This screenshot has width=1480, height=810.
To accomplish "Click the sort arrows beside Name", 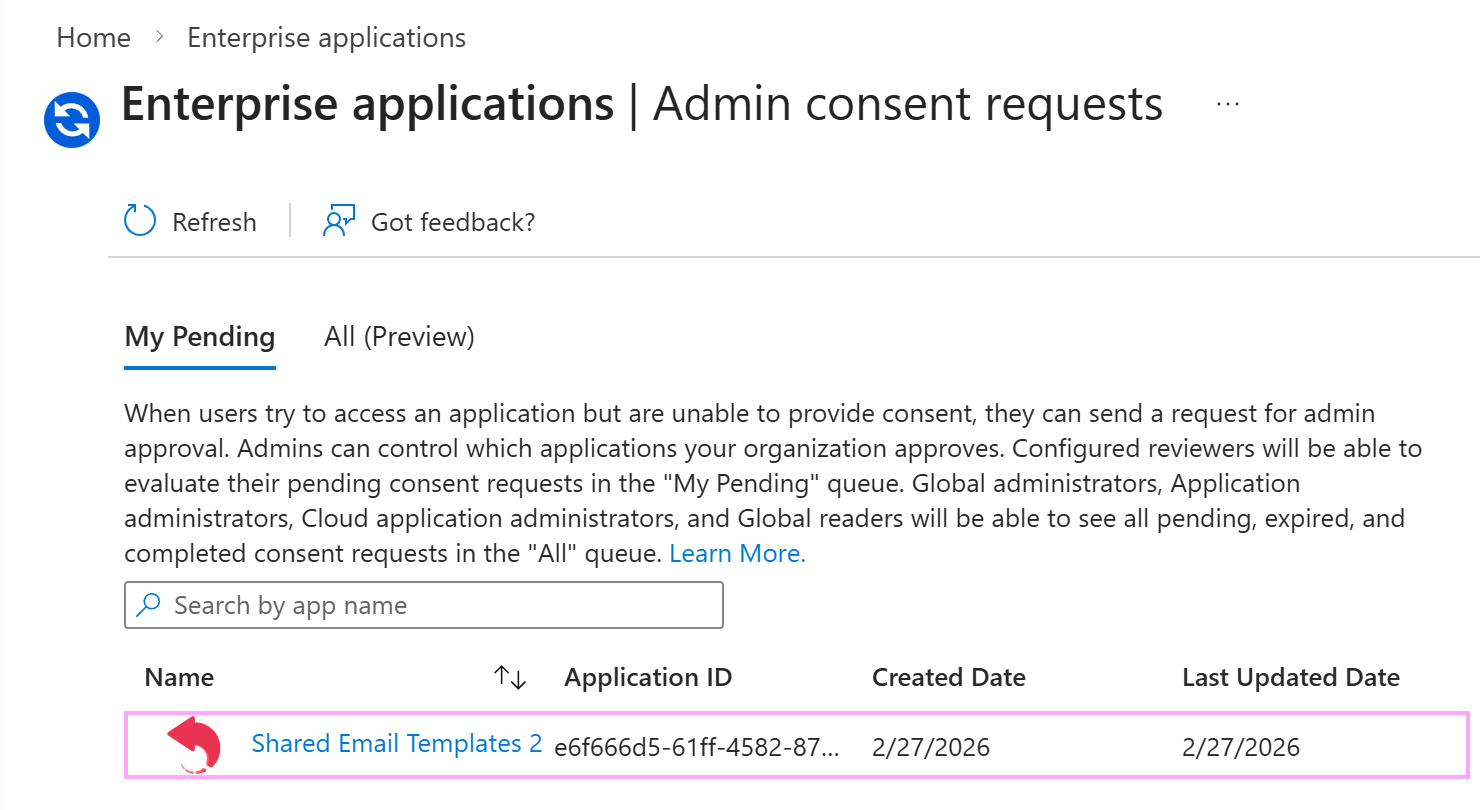I will point(508,677).
